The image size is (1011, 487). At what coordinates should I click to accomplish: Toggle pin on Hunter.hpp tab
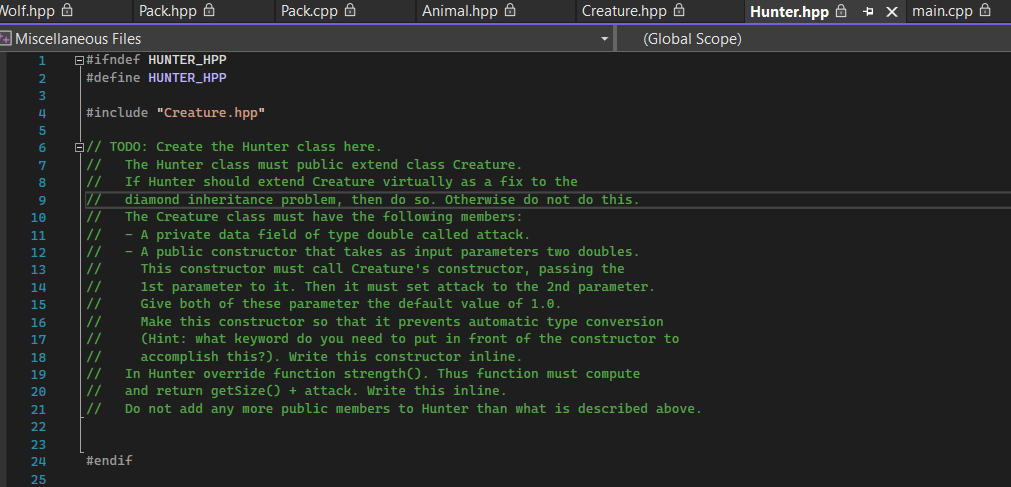click(868, 12)
